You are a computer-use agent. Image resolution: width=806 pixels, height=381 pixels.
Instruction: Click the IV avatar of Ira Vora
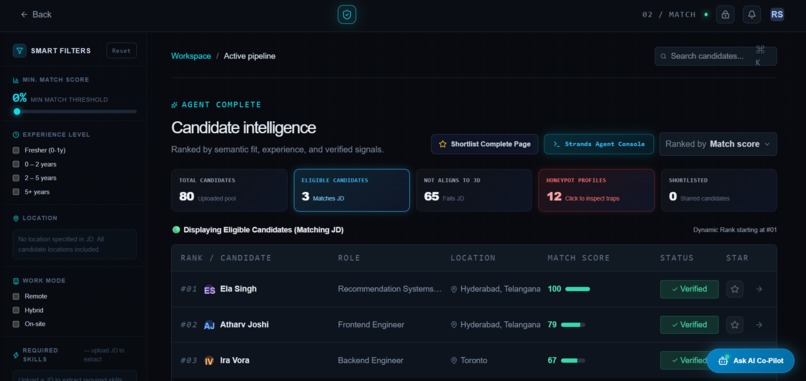point(209,360)
